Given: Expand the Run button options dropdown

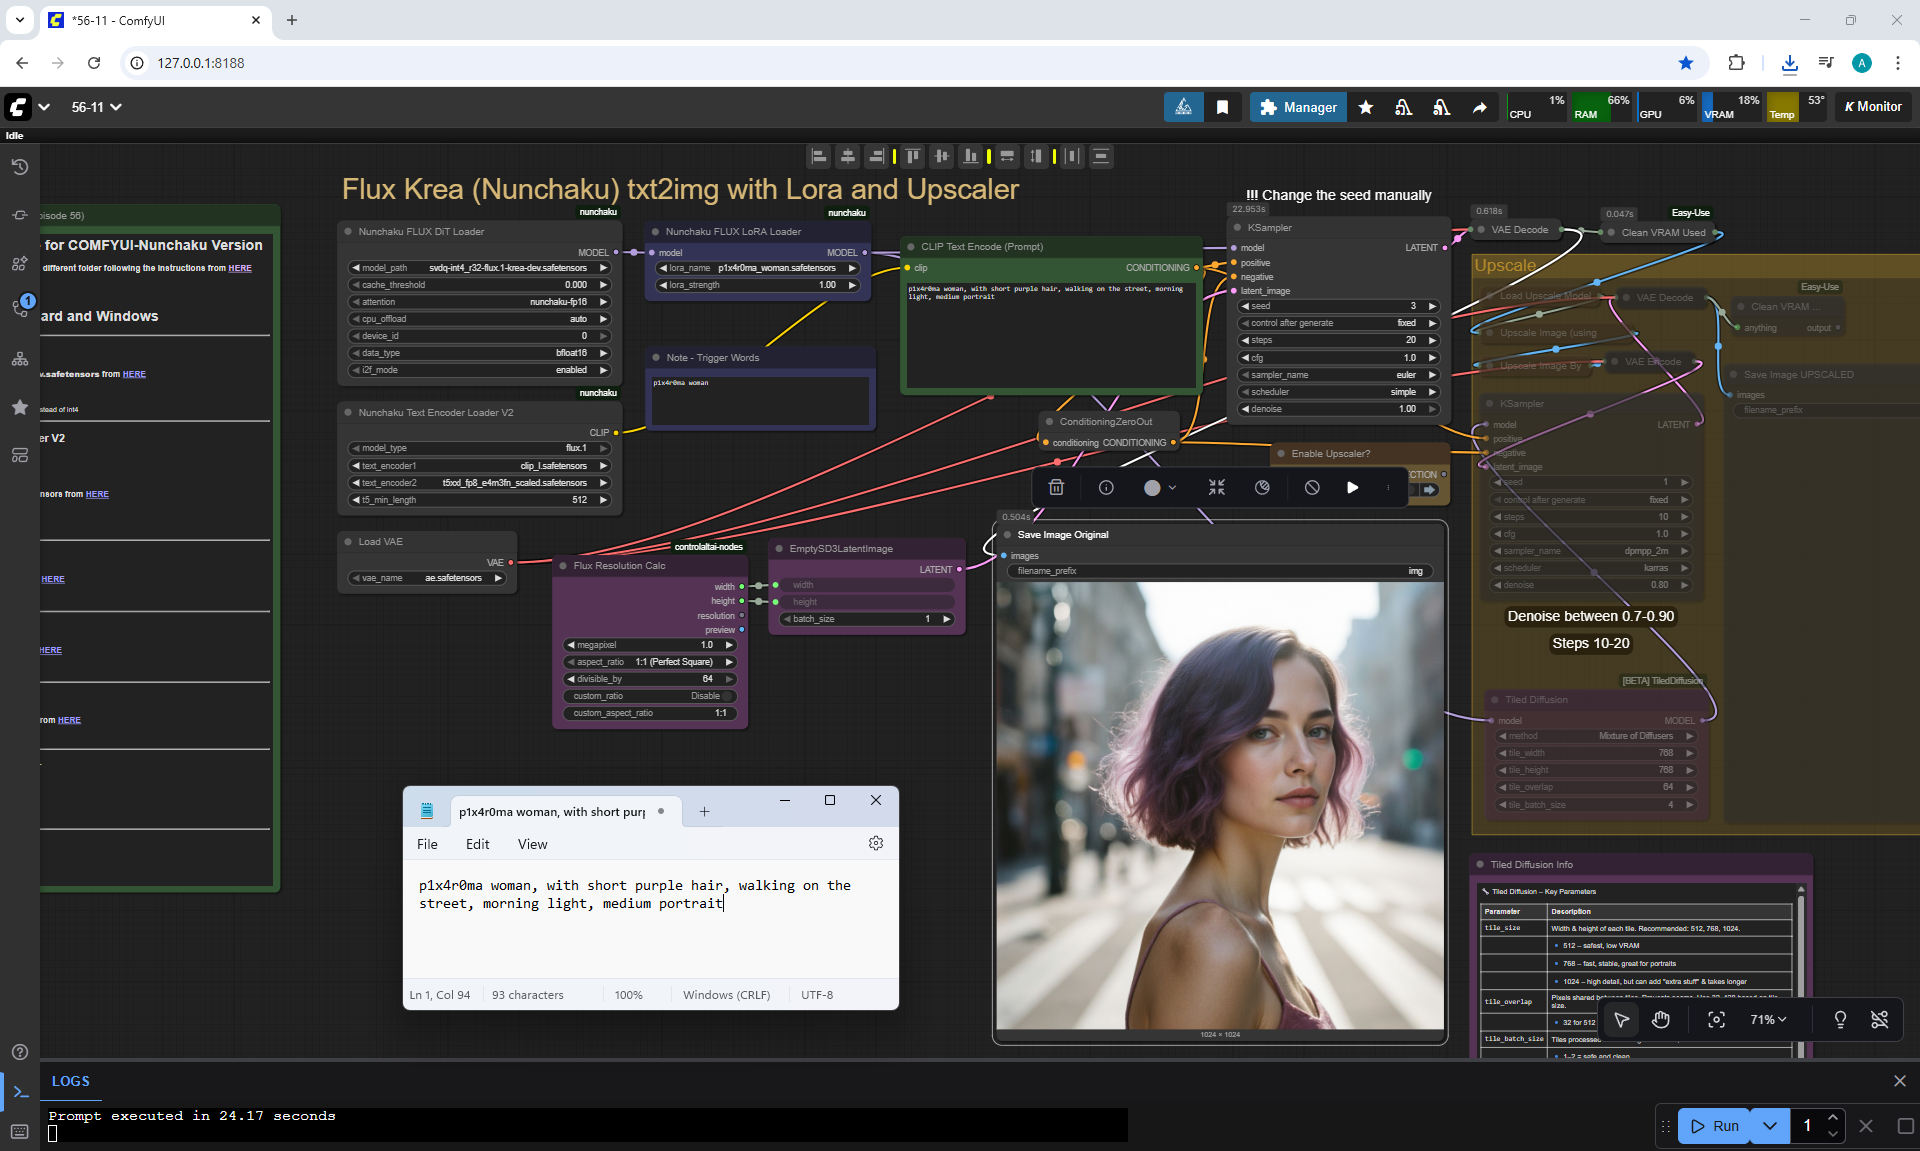Looking at the screenshot, I should coord(1770,1125).
